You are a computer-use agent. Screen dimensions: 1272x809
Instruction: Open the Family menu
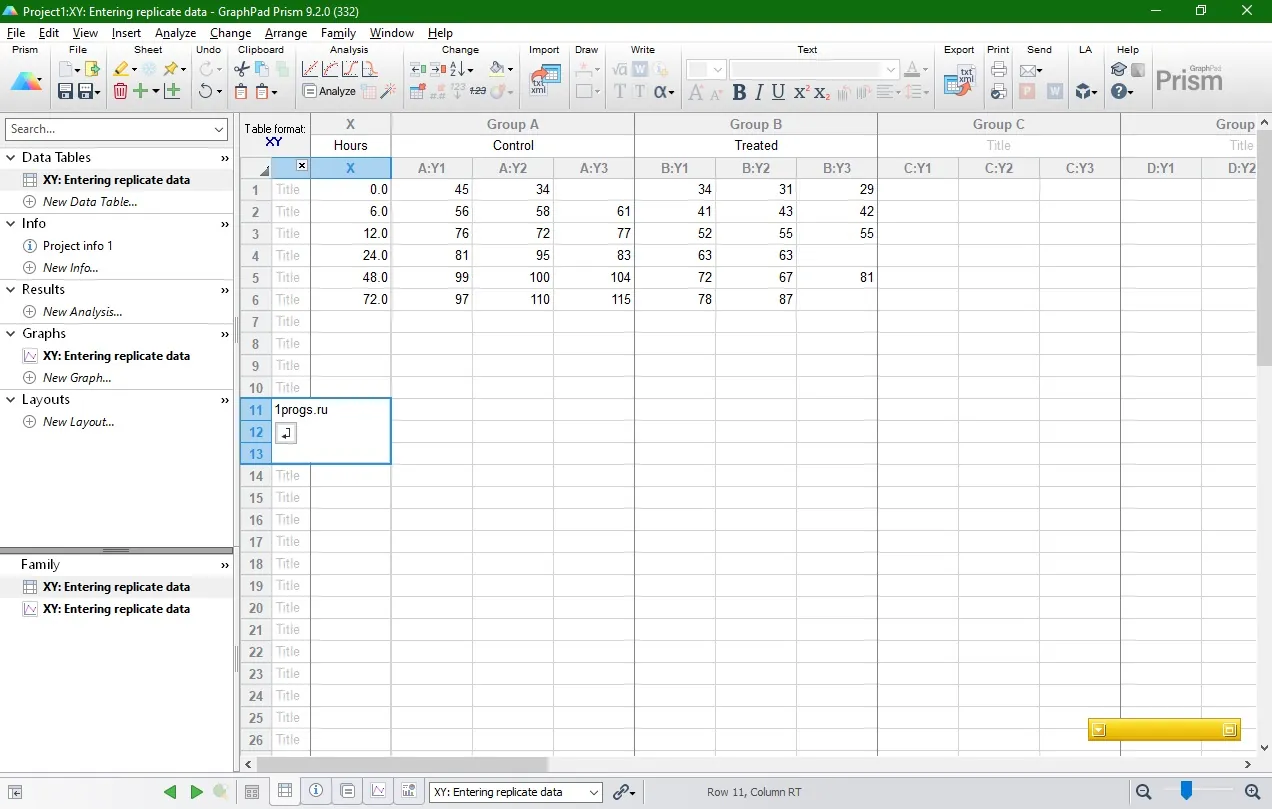pos(338,33)
